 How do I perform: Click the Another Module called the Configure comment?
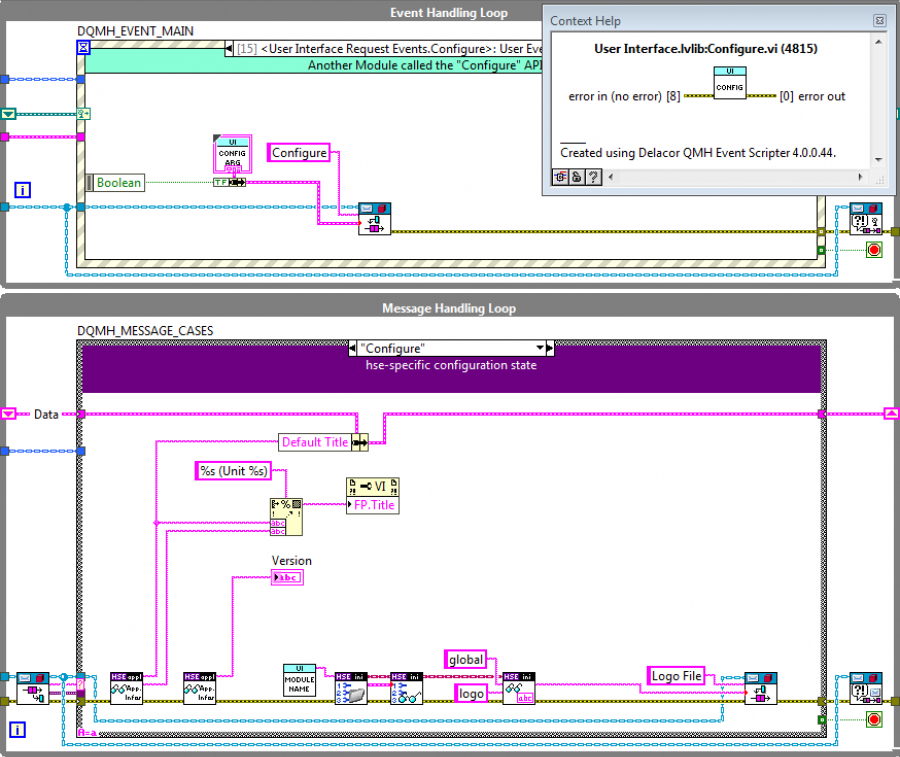(x=425, y=65)
